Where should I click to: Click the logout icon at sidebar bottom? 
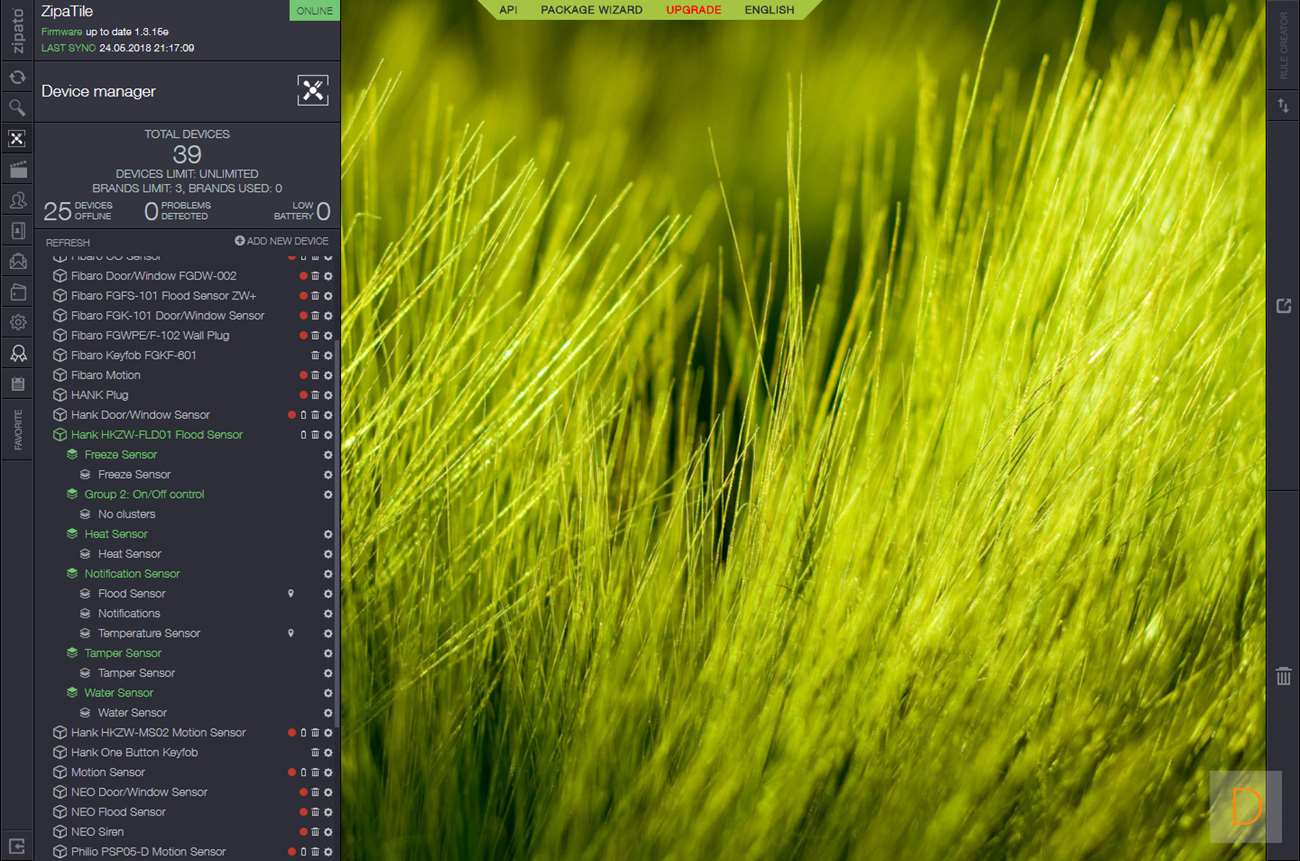[17, 845]
